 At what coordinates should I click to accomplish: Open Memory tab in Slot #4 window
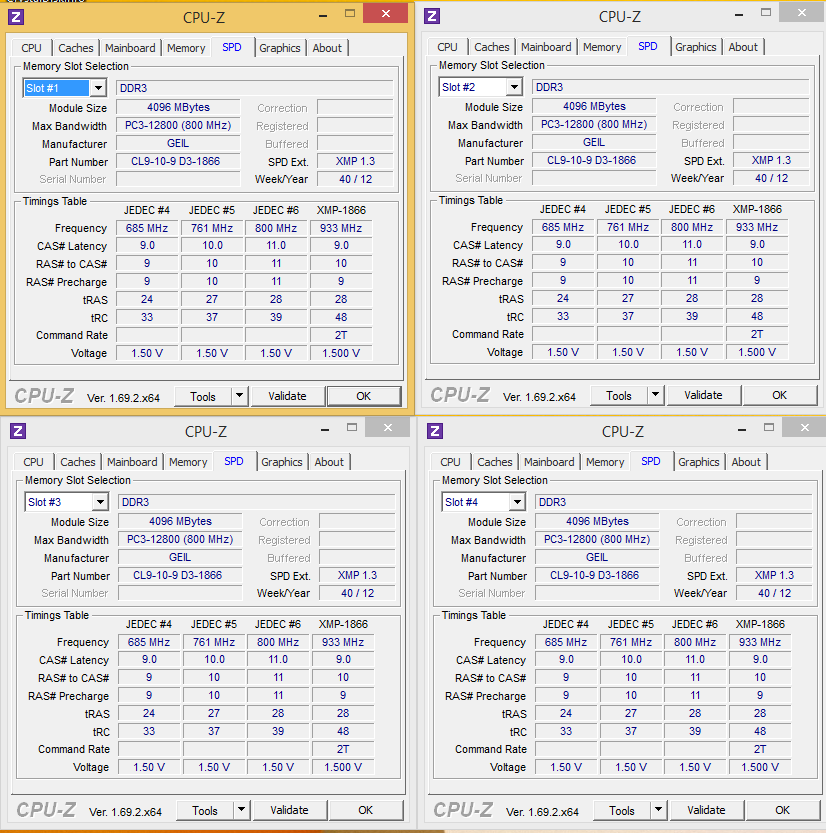point(605,462)
